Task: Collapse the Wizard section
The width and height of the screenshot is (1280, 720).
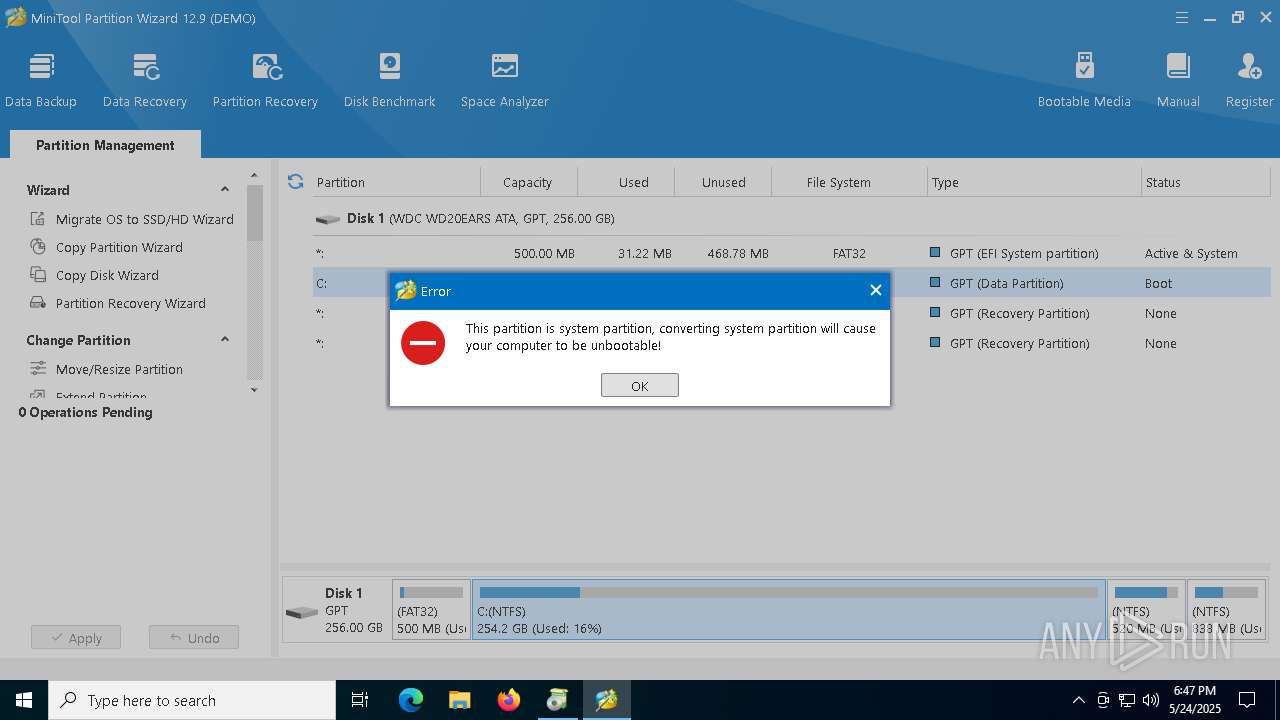Action: tap(224, 190)
